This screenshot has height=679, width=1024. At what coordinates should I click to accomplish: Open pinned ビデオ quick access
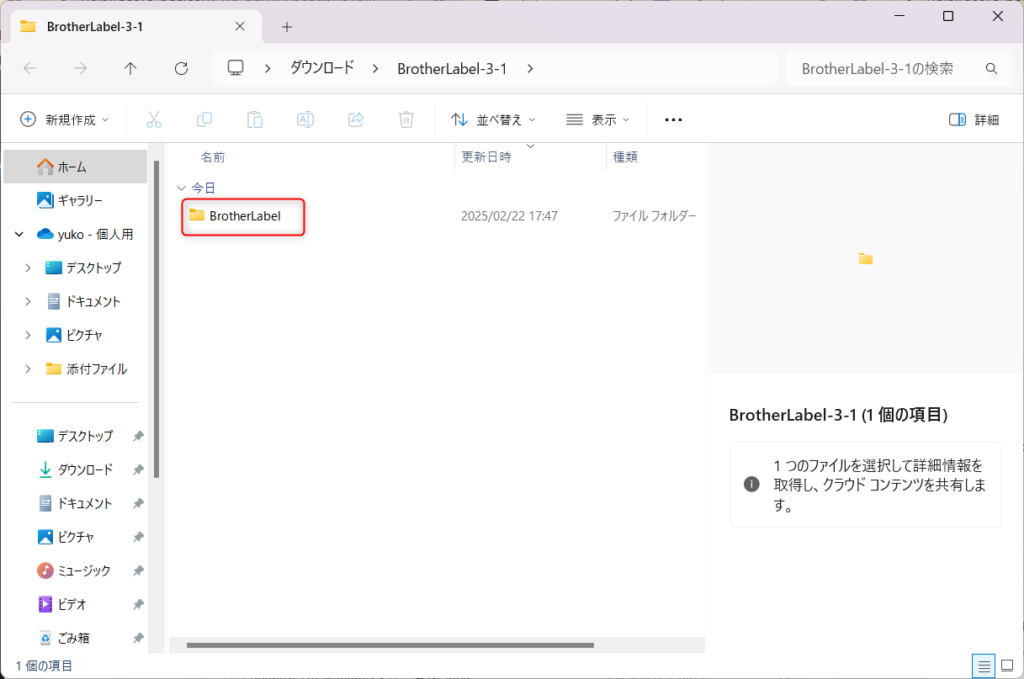[x=62, y=605]
